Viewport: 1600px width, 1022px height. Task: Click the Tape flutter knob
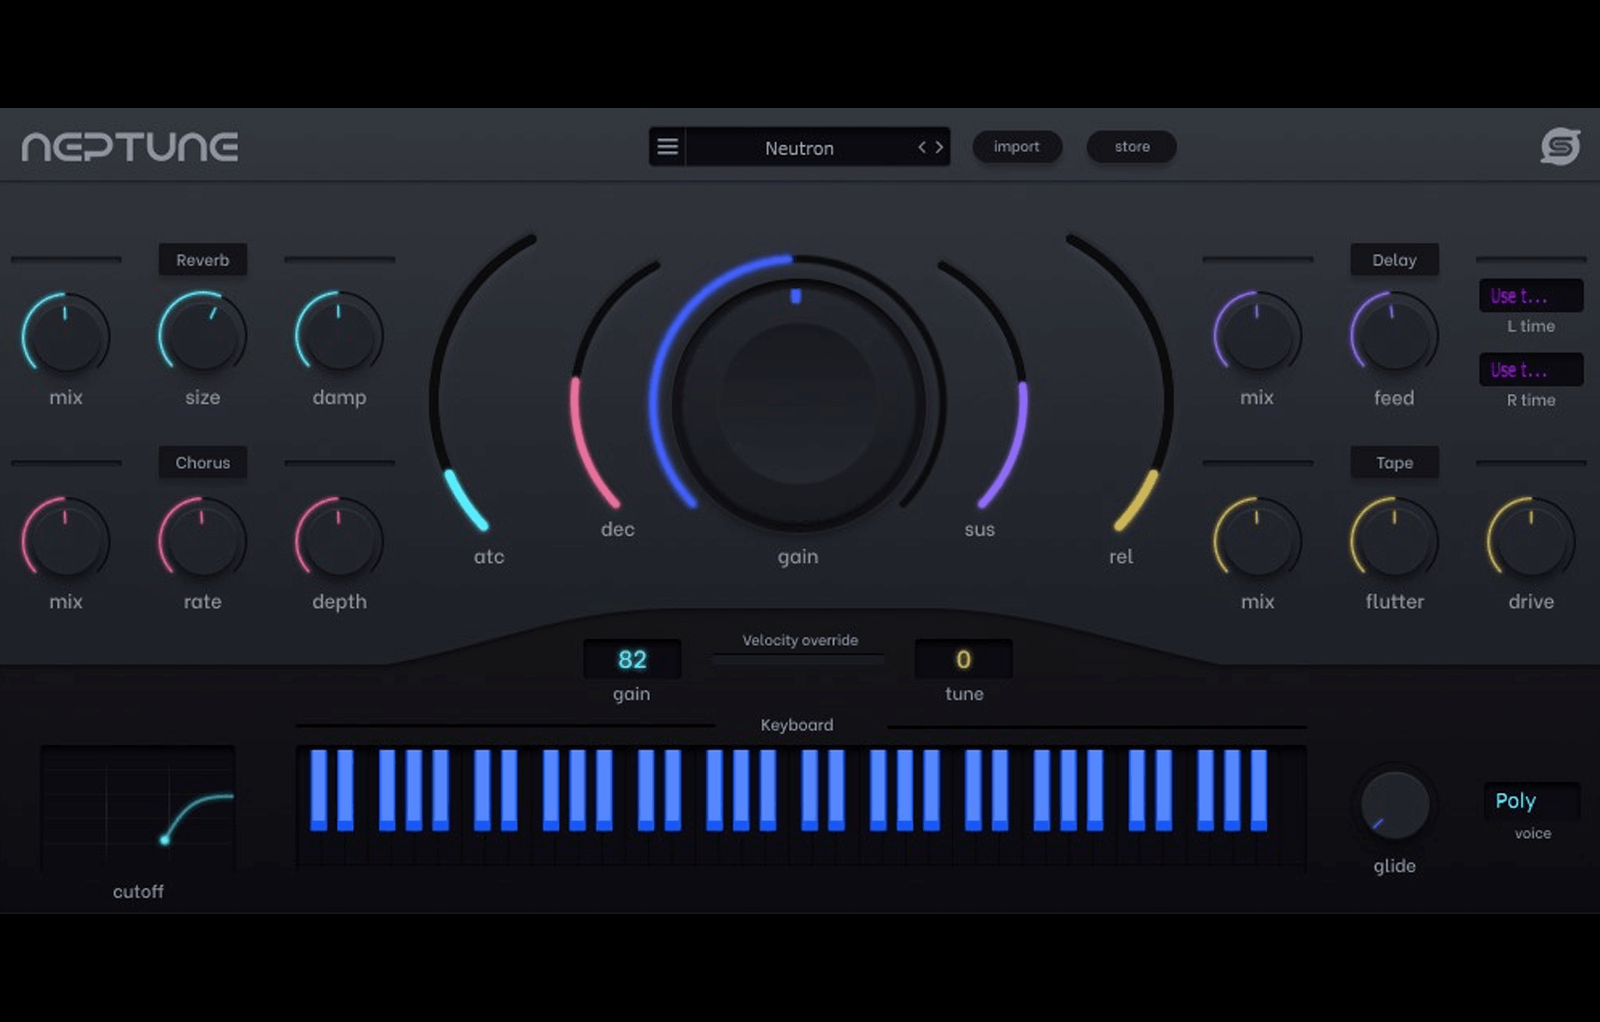(x=1394, y=540)
